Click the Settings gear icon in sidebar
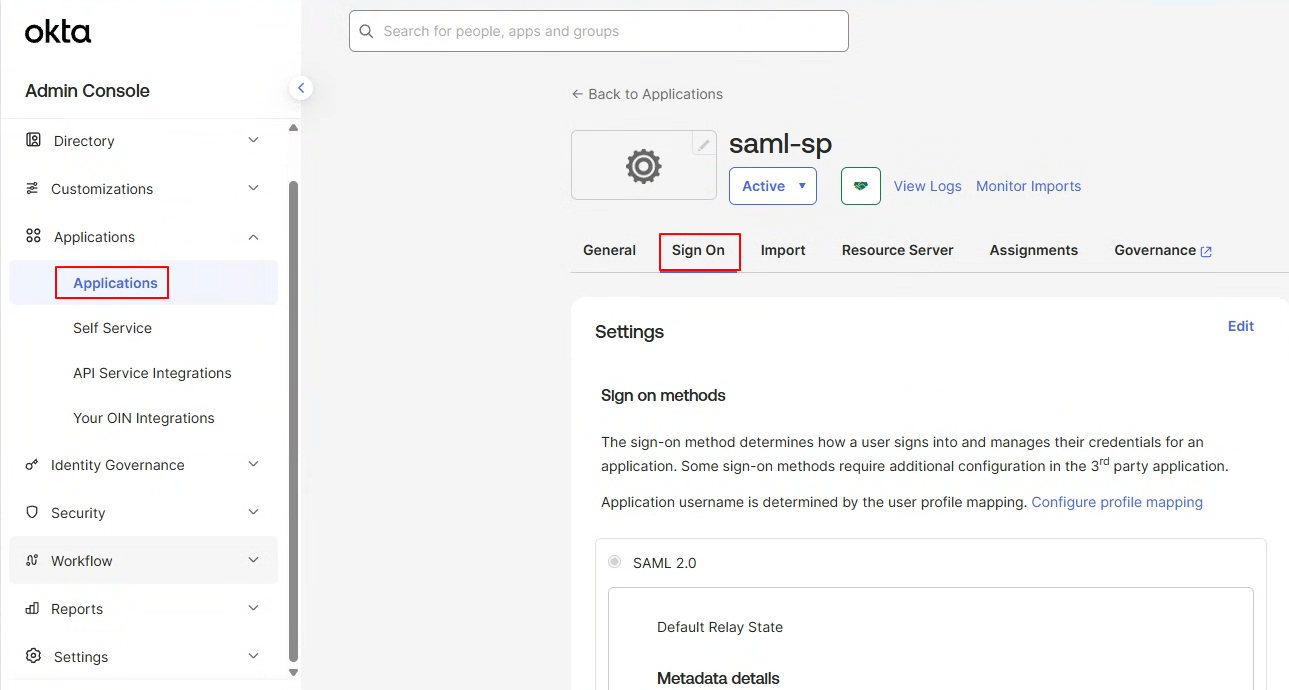 pos(34,656)
